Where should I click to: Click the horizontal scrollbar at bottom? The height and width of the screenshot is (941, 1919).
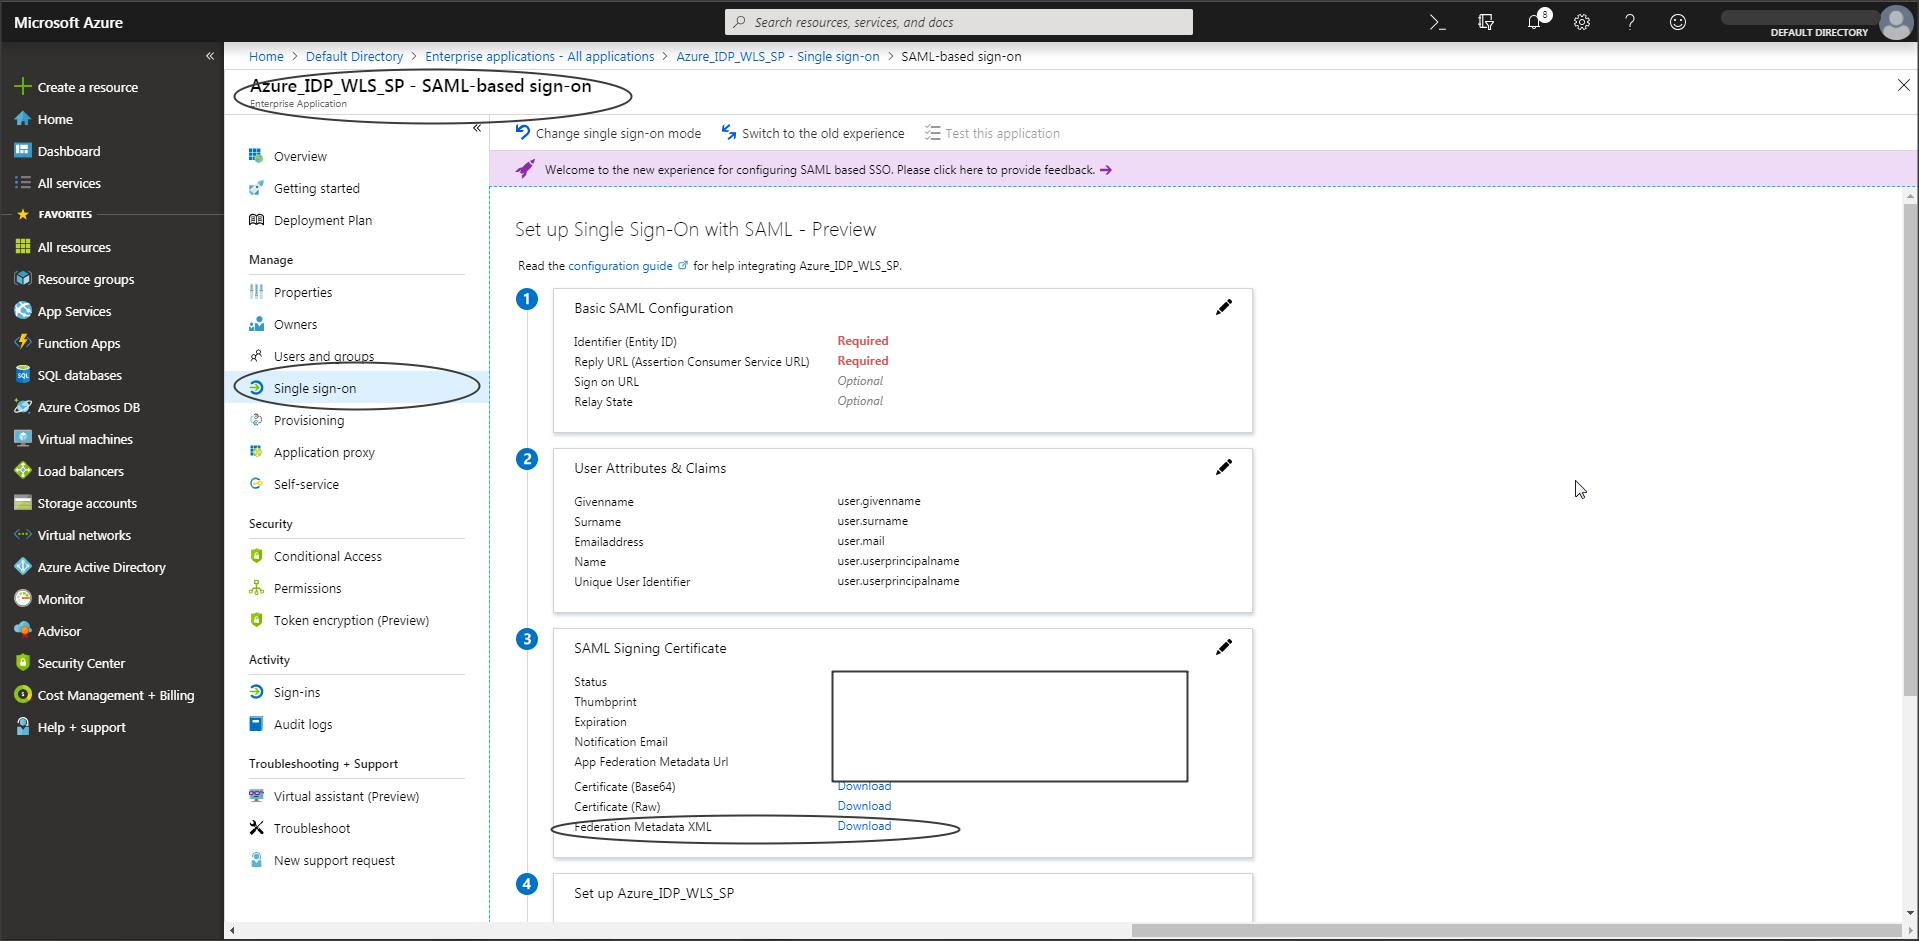click(1516, 930)
